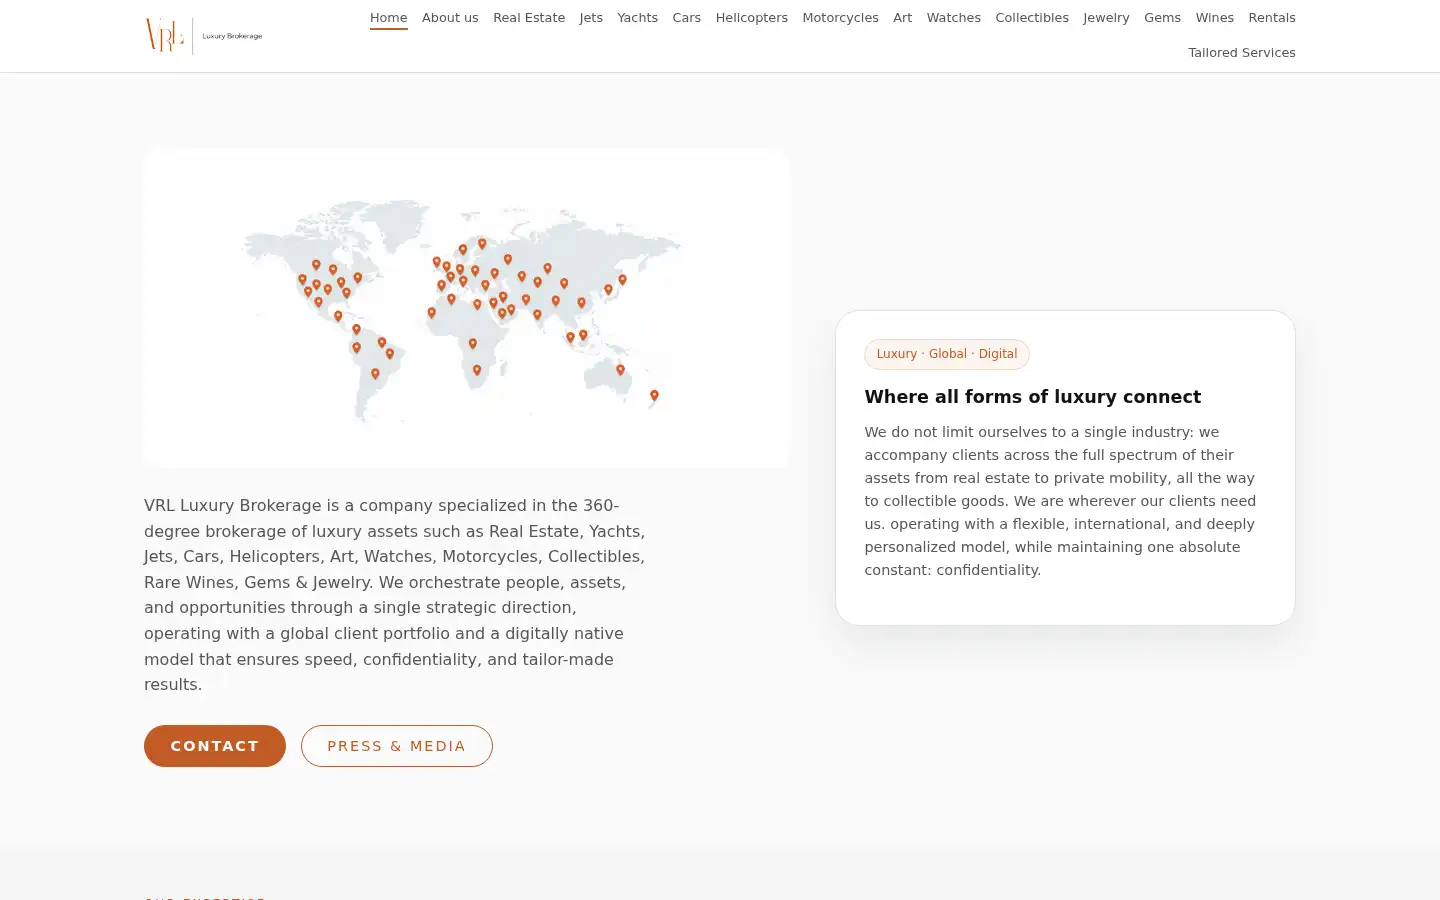Click the world map image
Image resolution: width=1440 pixels, height=900 pixels.
pyautogui.click(x=466, y=308)
